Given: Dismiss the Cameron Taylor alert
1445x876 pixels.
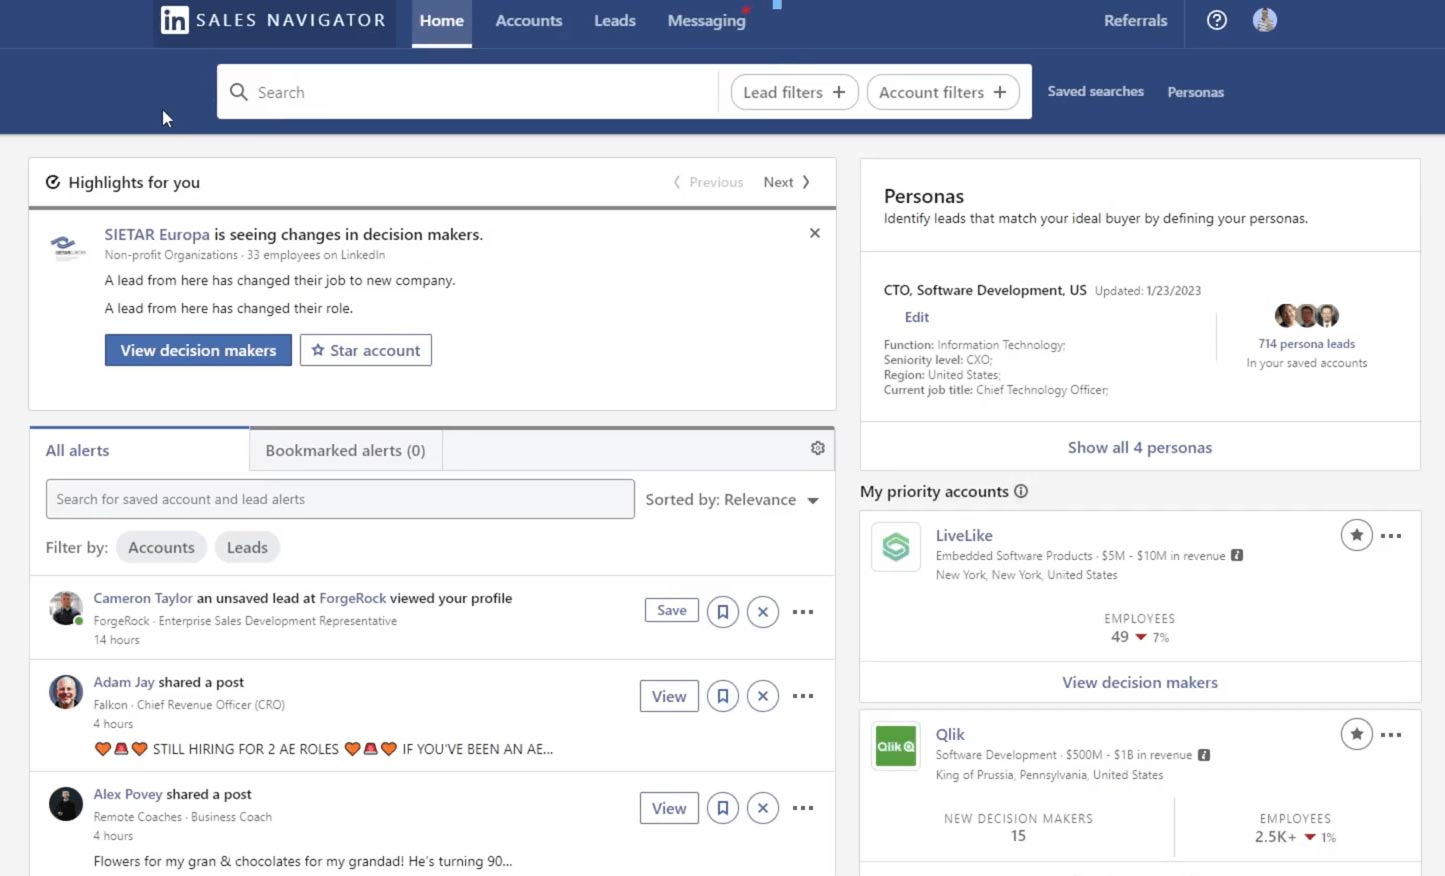Looking at the screenshot, I should tap(763, 612).
